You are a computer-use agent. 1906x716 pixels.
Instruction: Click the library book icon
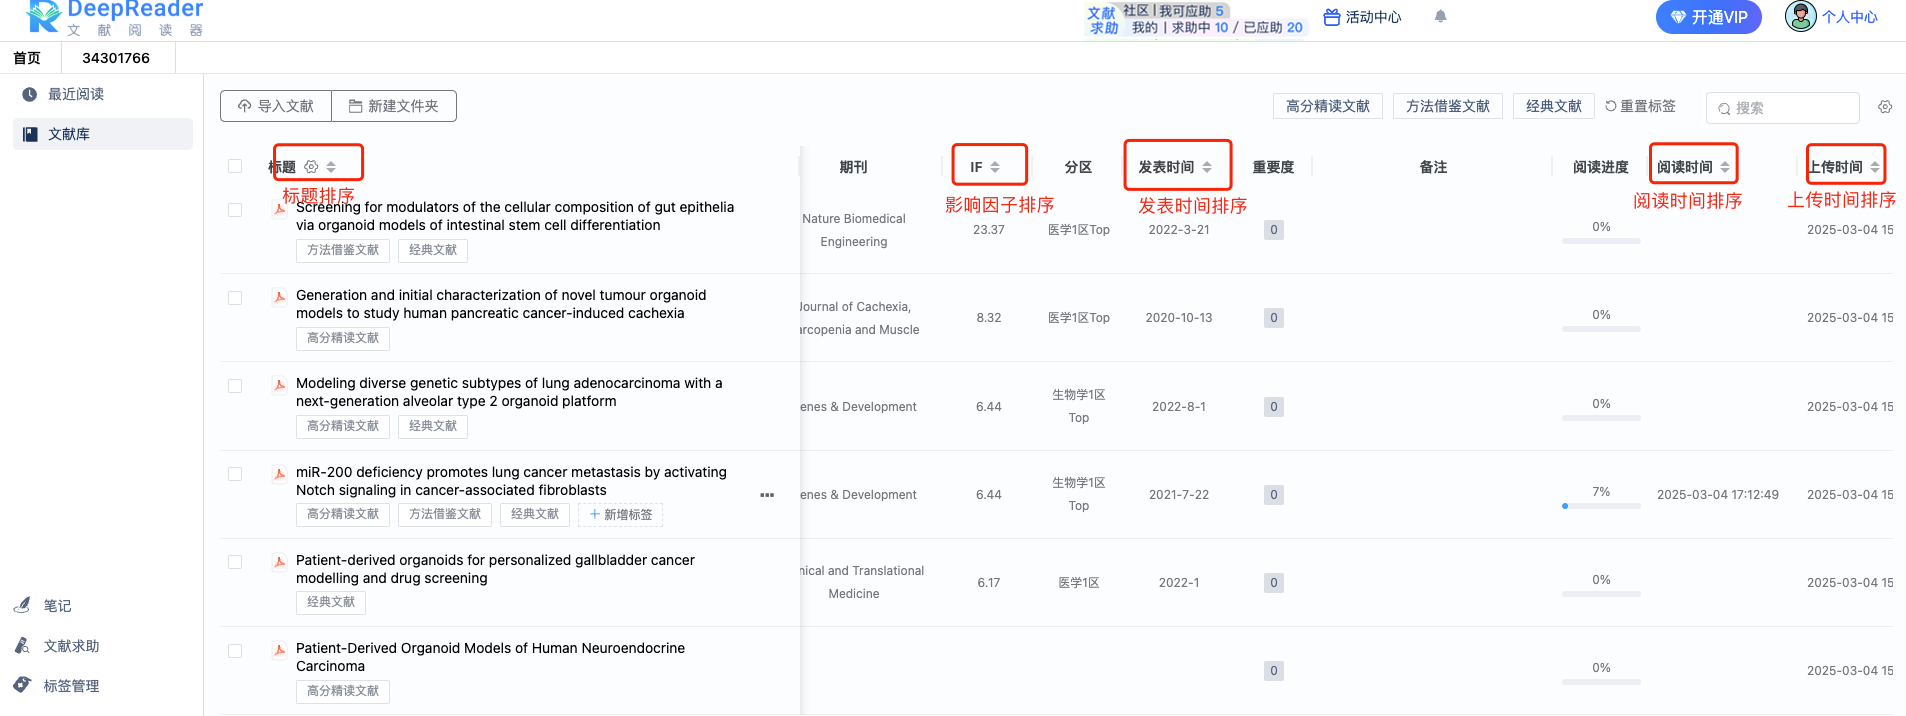(30, 134)
